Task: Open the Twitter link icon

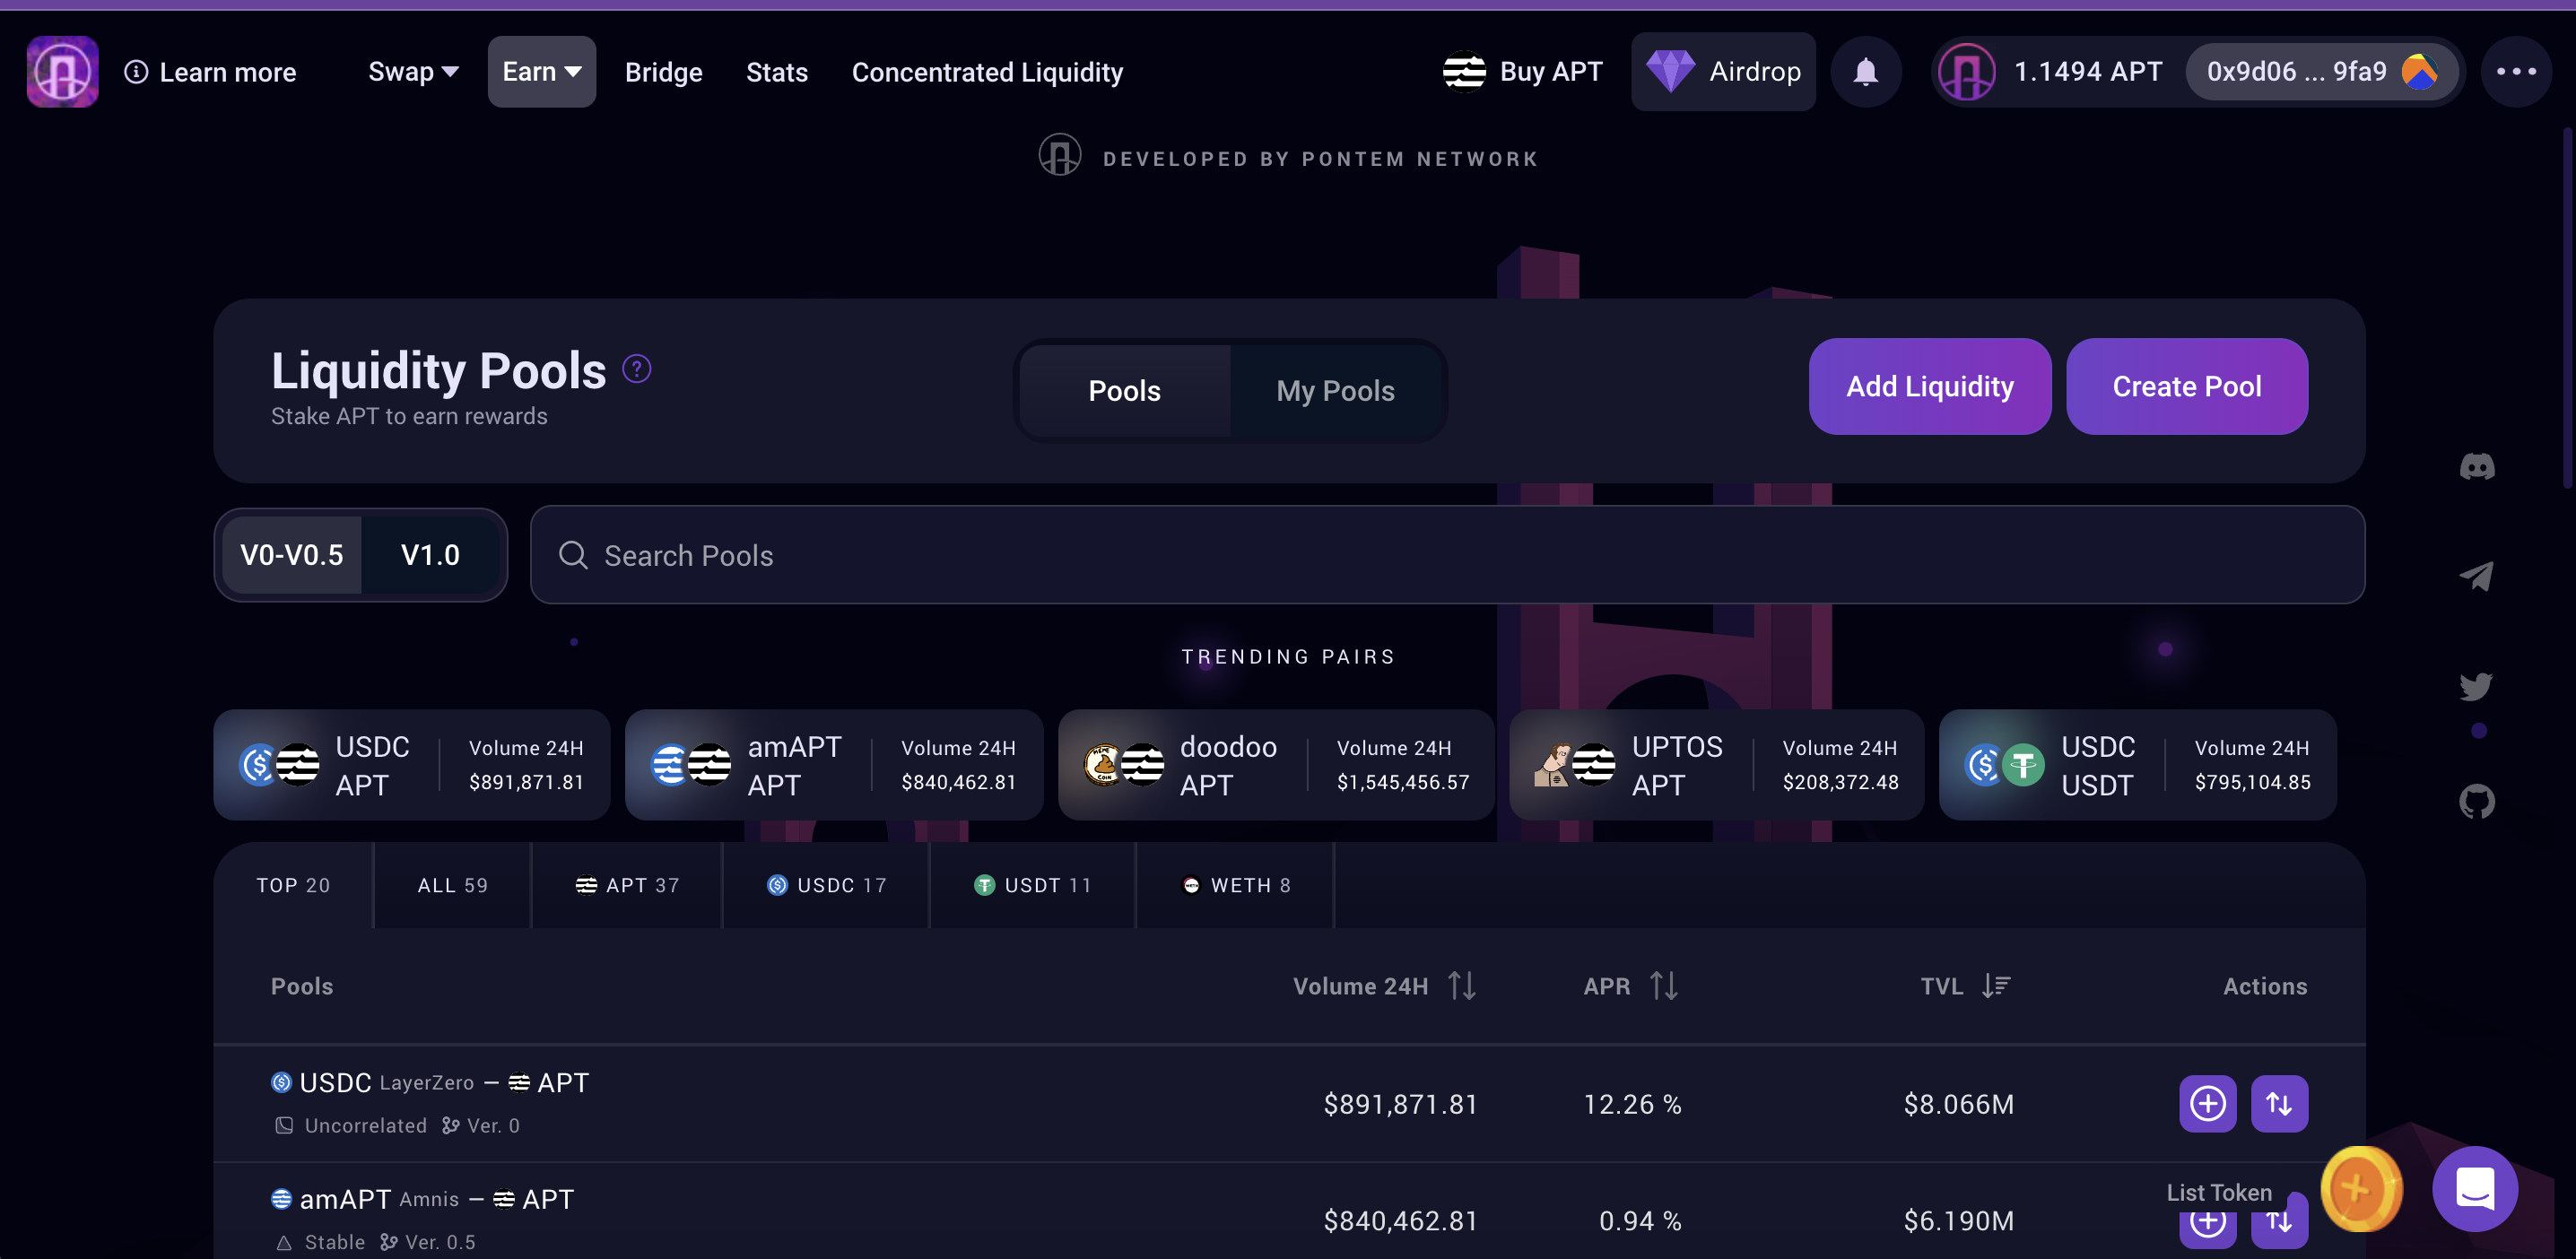Action: tap(2476, 686)
